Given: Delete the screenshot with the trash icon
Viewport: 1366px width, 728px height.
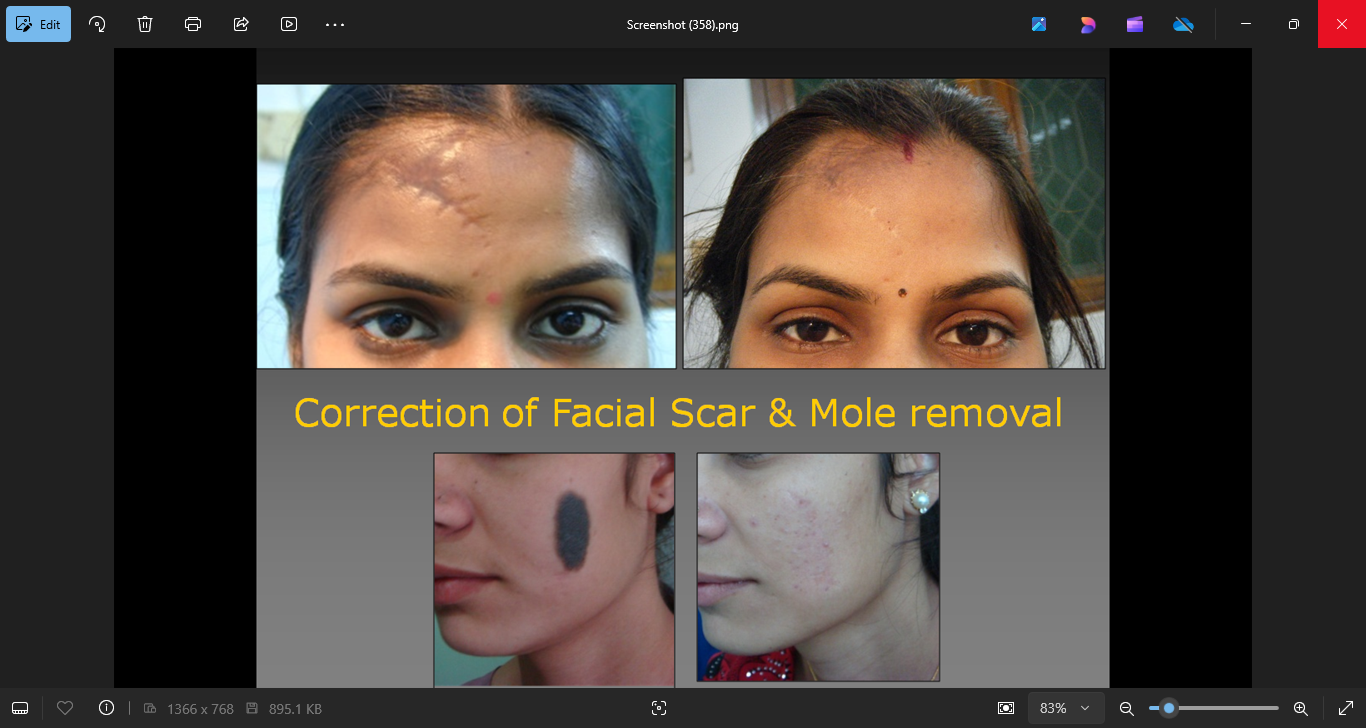Looking at the screenshot, I should 145,24.
